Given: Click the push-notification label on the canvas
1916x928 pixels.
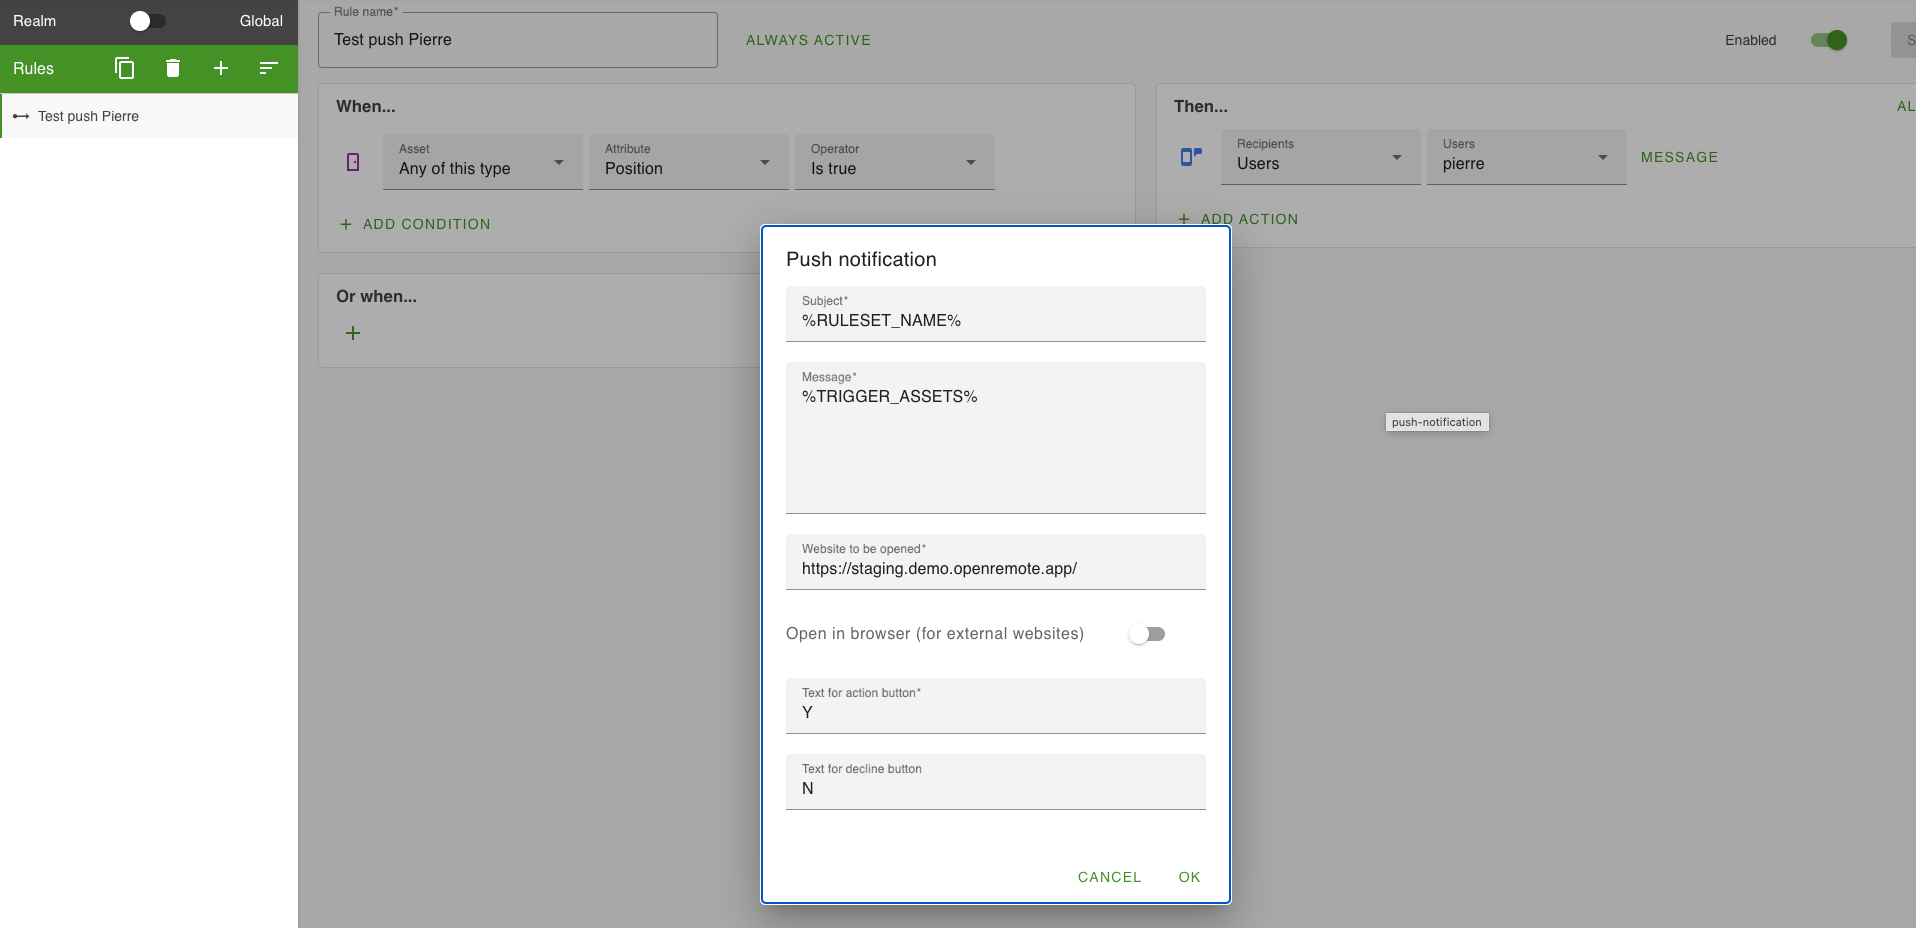Looking at the screenshot, I should [x=1436, y=422].
